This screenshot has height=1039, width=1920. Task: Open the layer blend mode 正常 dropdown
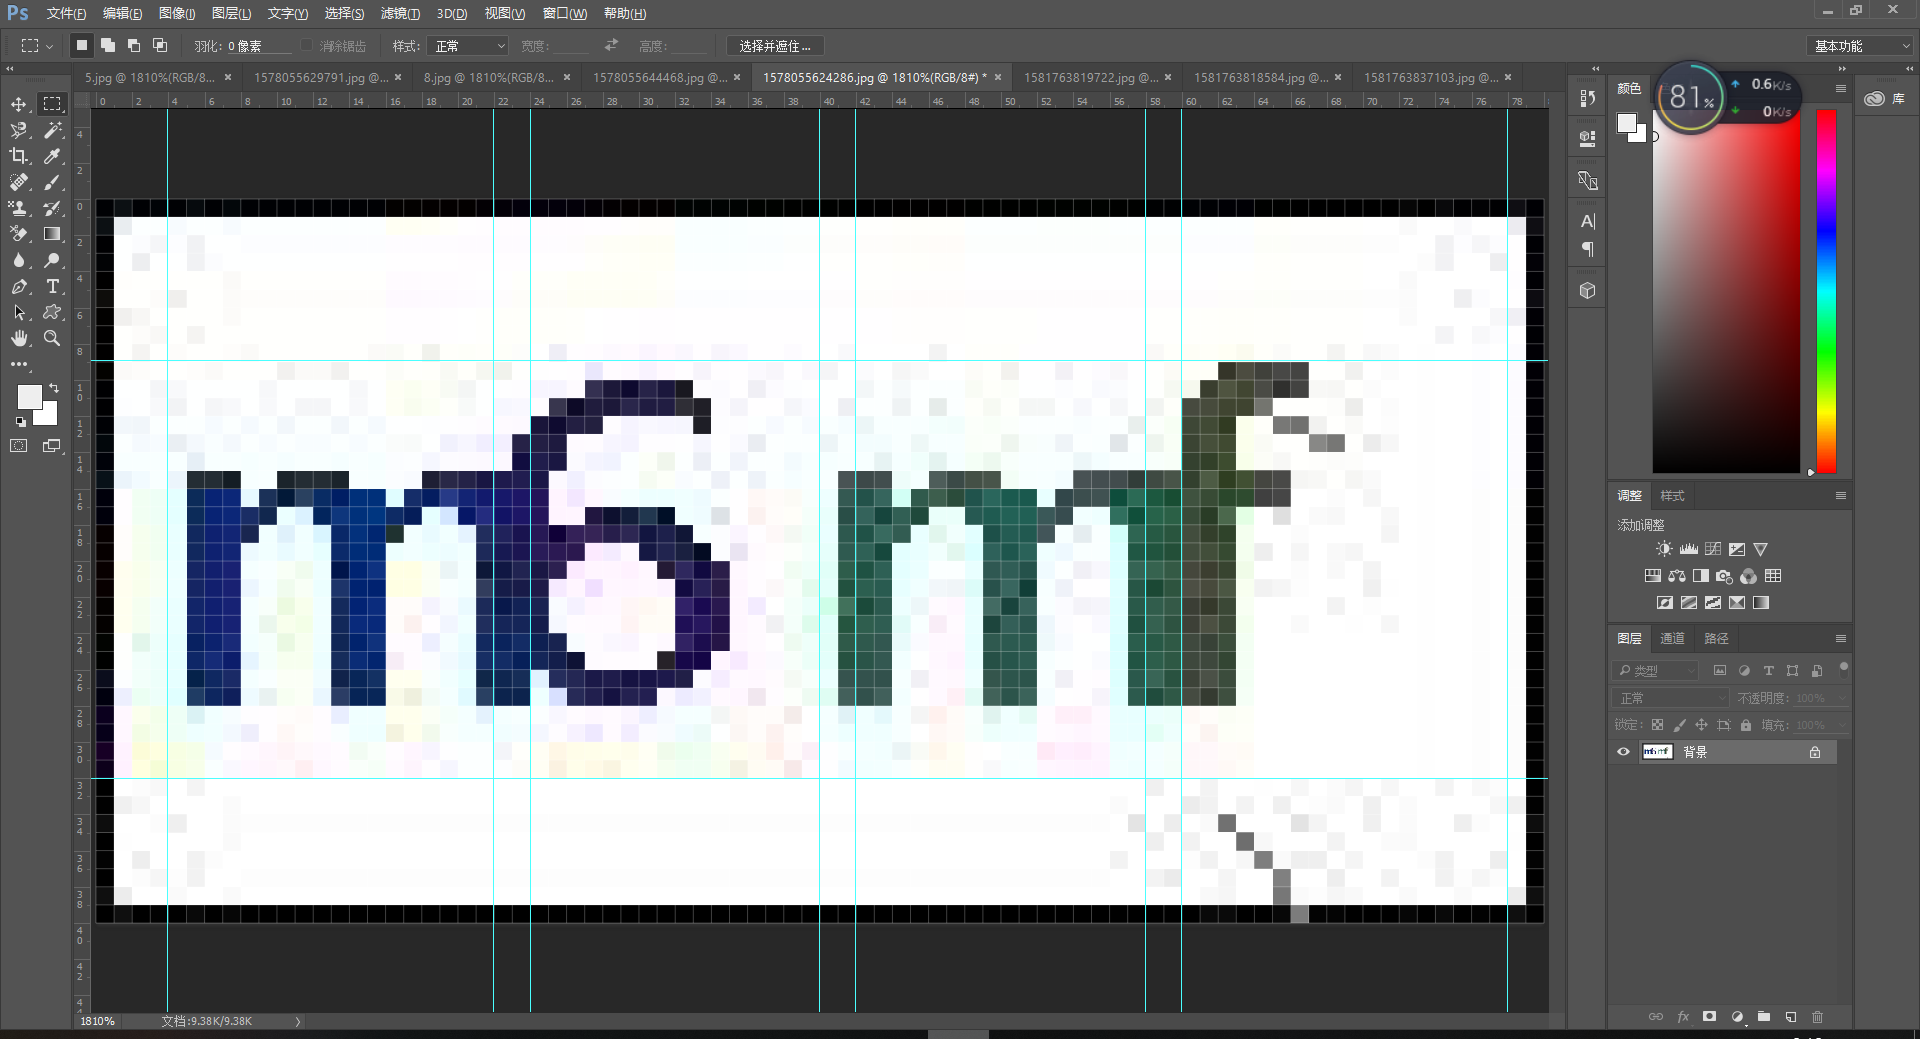click(x=1671, y=698)
